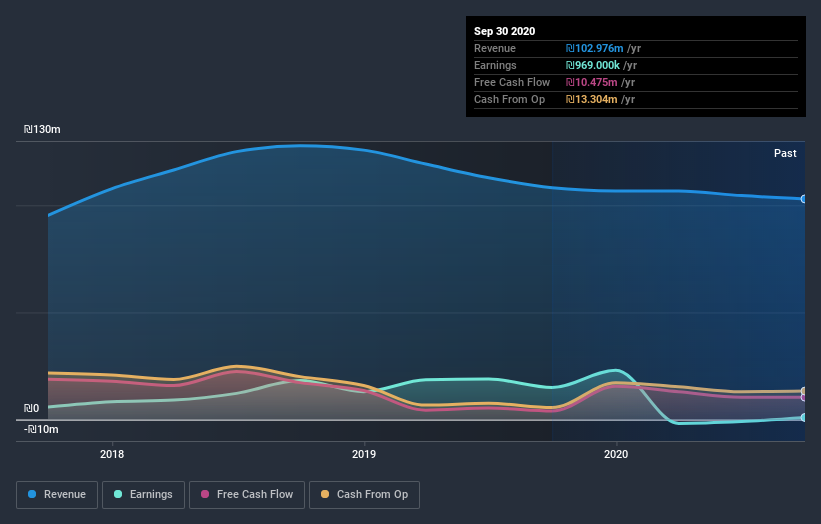Click the ₪130m y-axis label
The width and height of the screenshot is (821, 524).
point(42,129)
